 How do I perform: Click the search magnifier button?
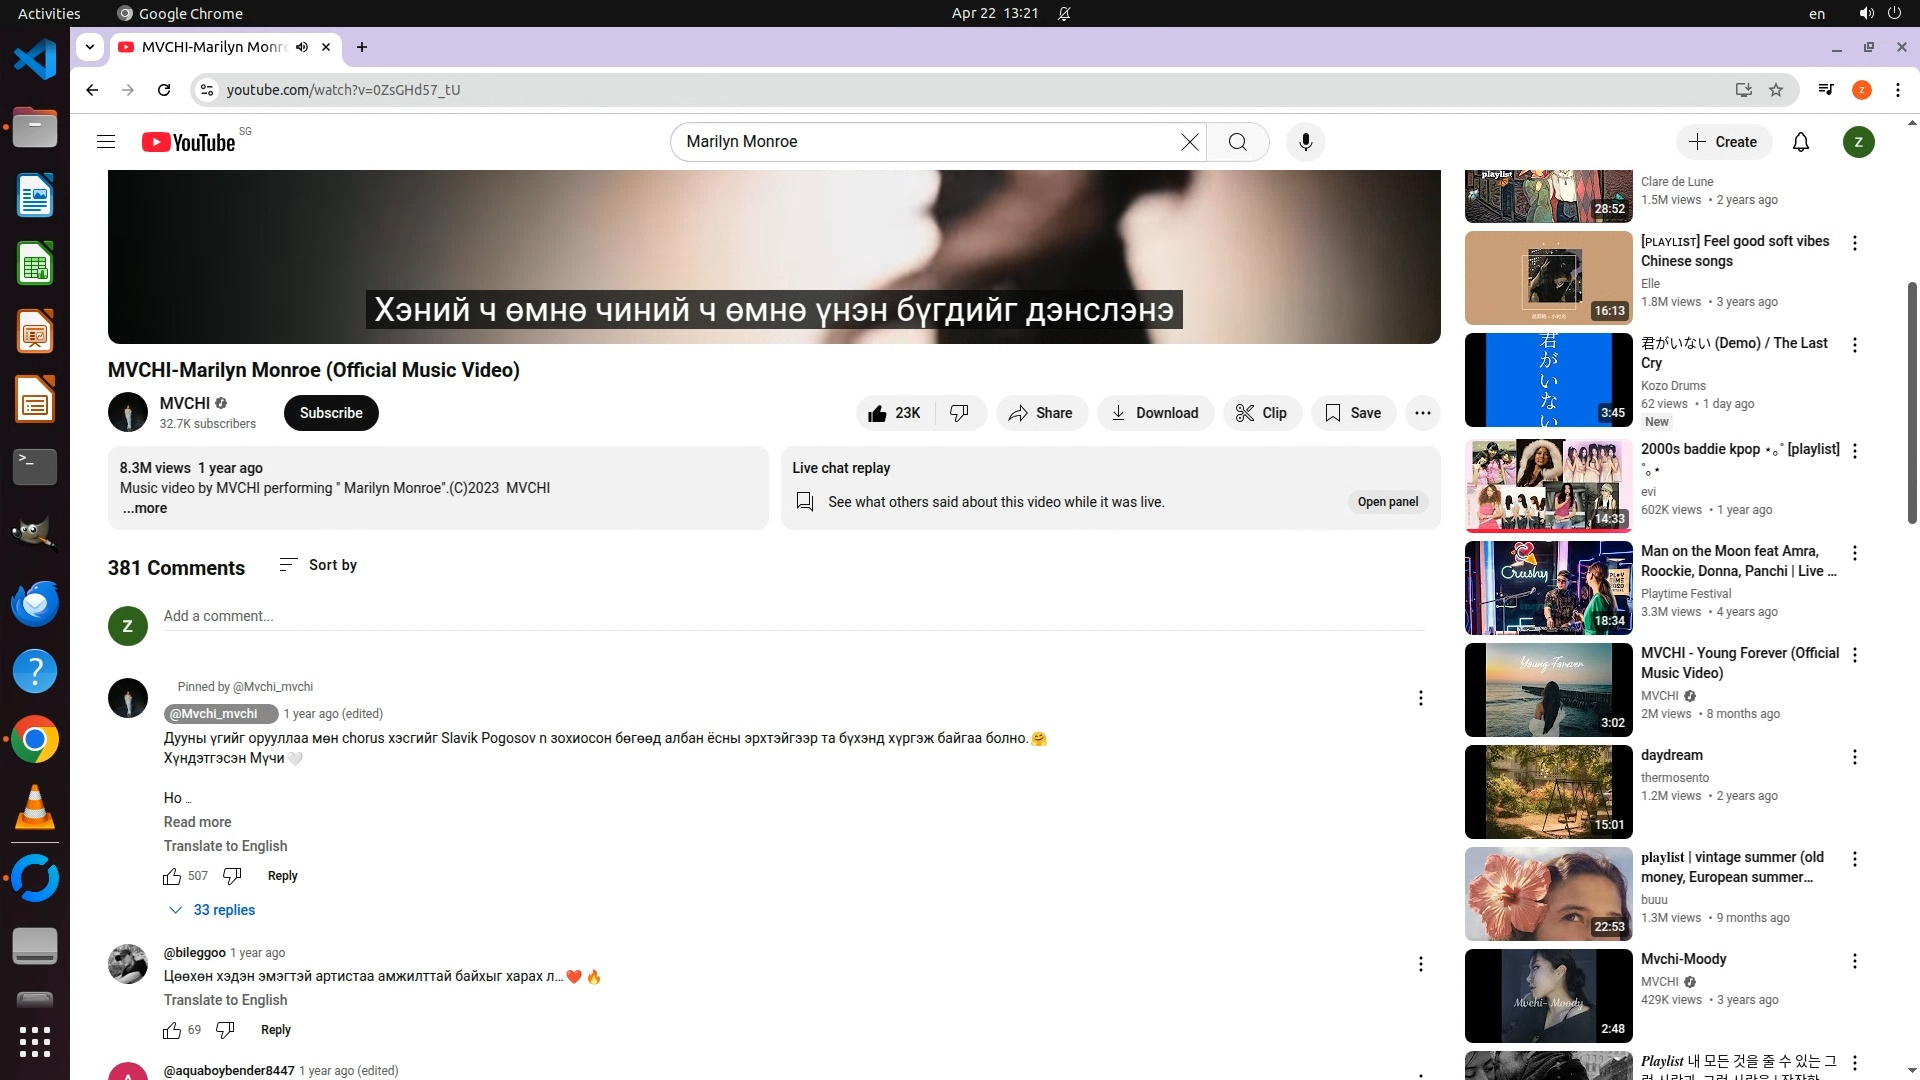pos(1237,142)
